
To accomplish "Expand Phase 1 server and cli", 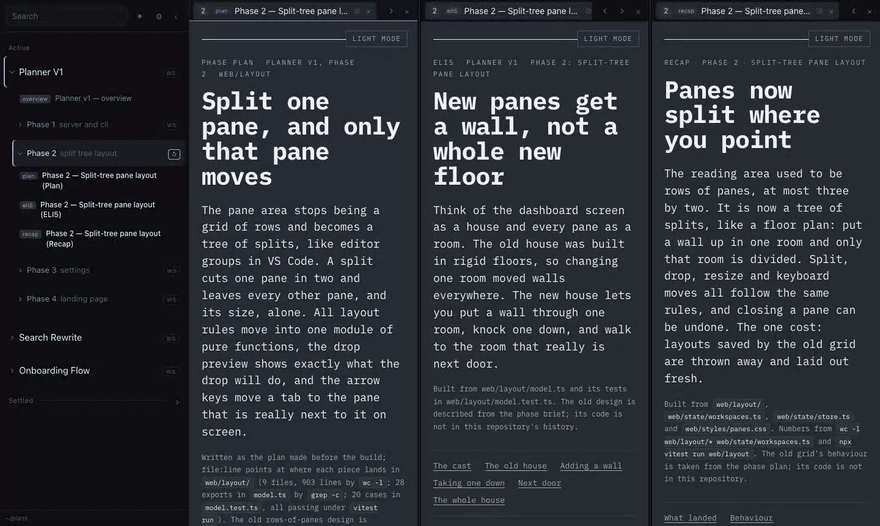I will (20, 125).
